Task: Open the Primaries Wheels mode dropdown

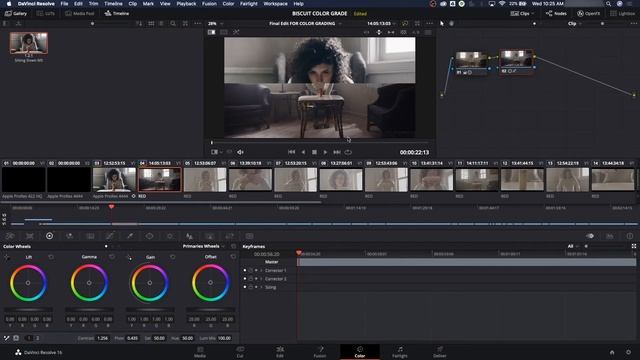Action: coord(203,246)
